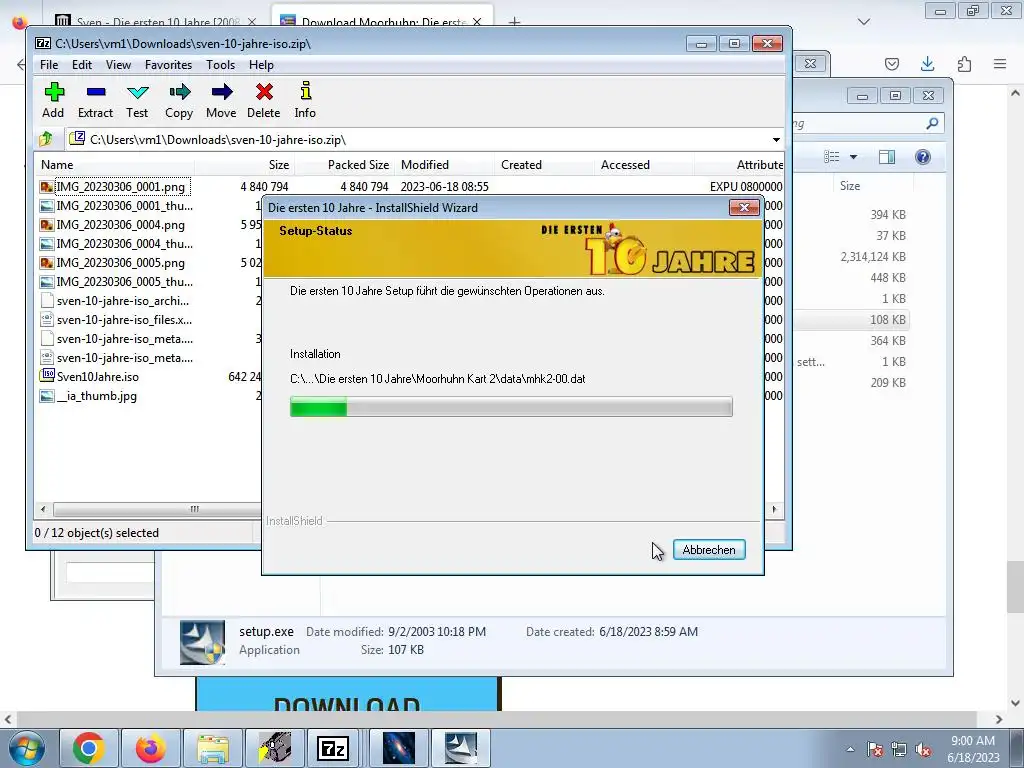Click the Windows Start orb

(x=25, y=748)
